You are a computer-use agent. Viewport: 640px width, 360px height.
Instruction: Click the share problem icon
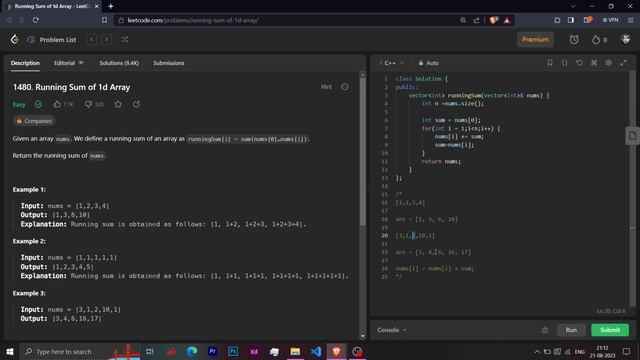click(x=136, y=104)
